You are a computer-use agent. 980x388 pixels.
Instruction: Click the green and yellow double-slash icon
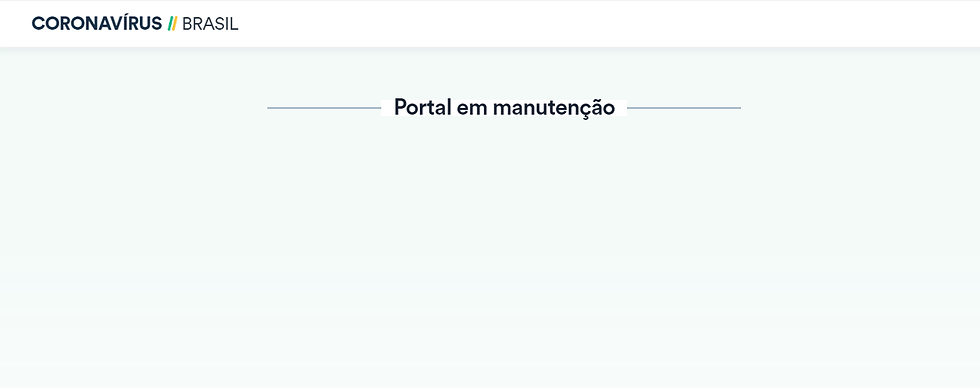[172, 24]
